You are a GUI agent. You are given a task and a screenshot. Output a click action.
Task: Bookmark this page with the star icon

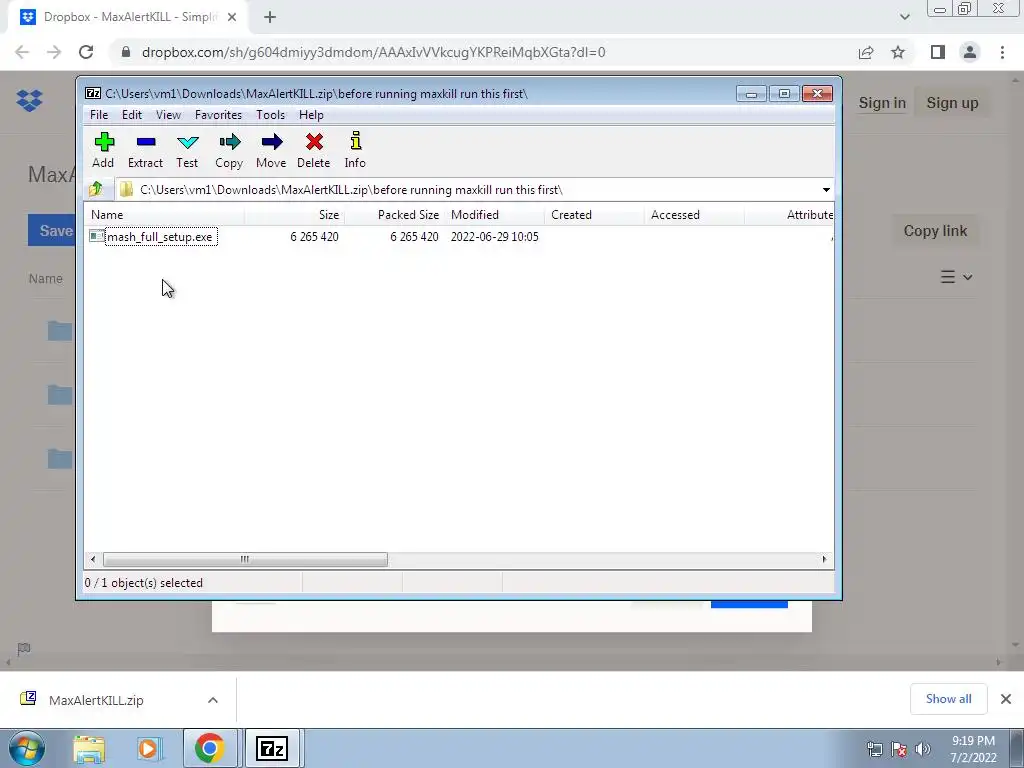[898, 52]
